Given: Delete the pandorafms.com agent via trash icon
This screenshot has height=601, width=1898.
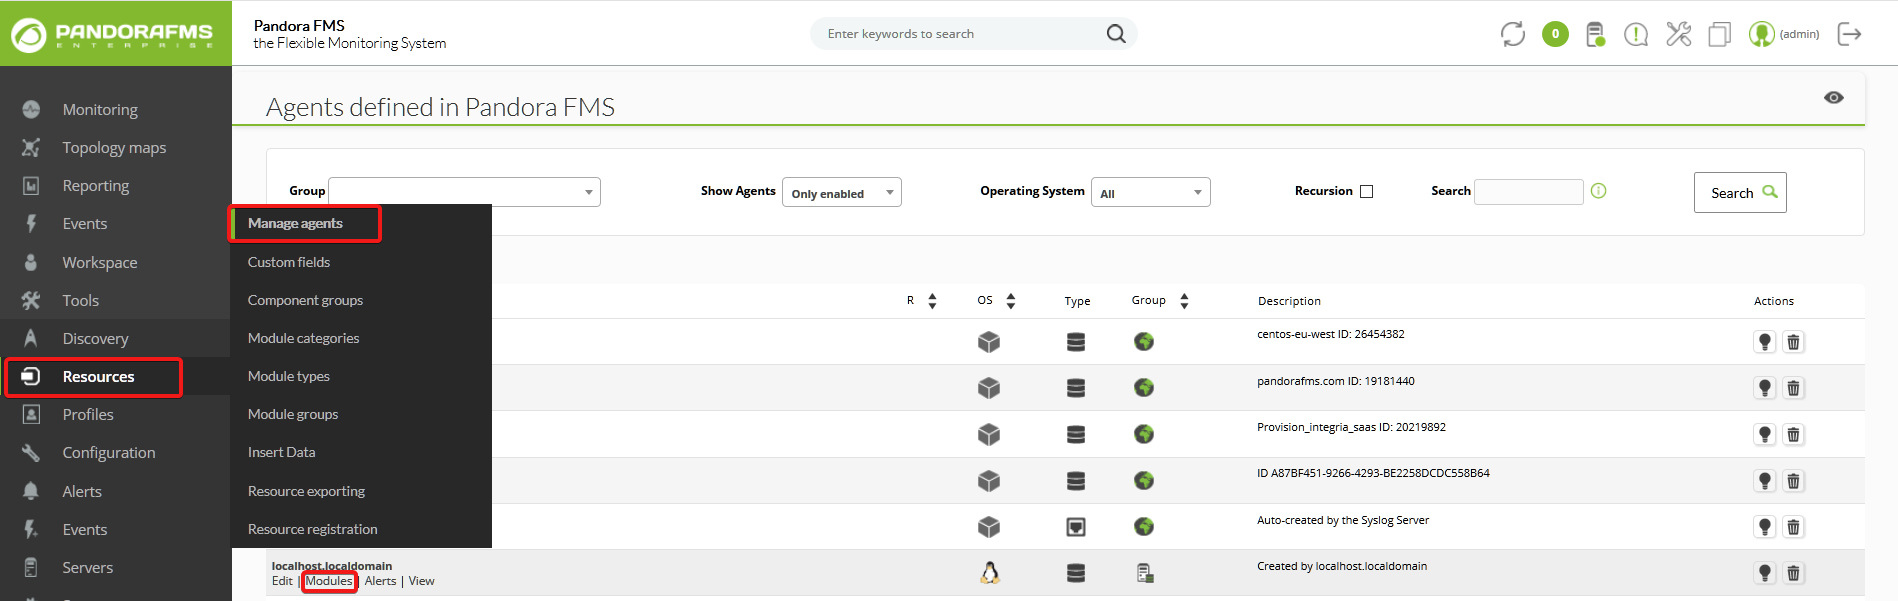Looking at the screenshot, I should point(1794,388).
